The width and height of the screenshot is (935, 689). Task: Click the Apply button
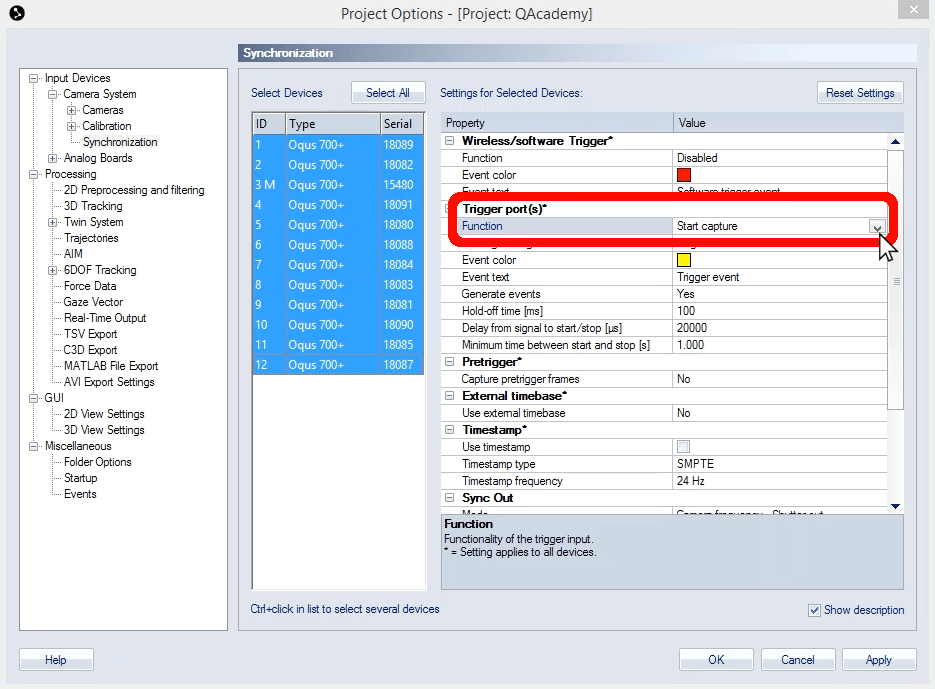pyautogui.click(x=878, y=660)
